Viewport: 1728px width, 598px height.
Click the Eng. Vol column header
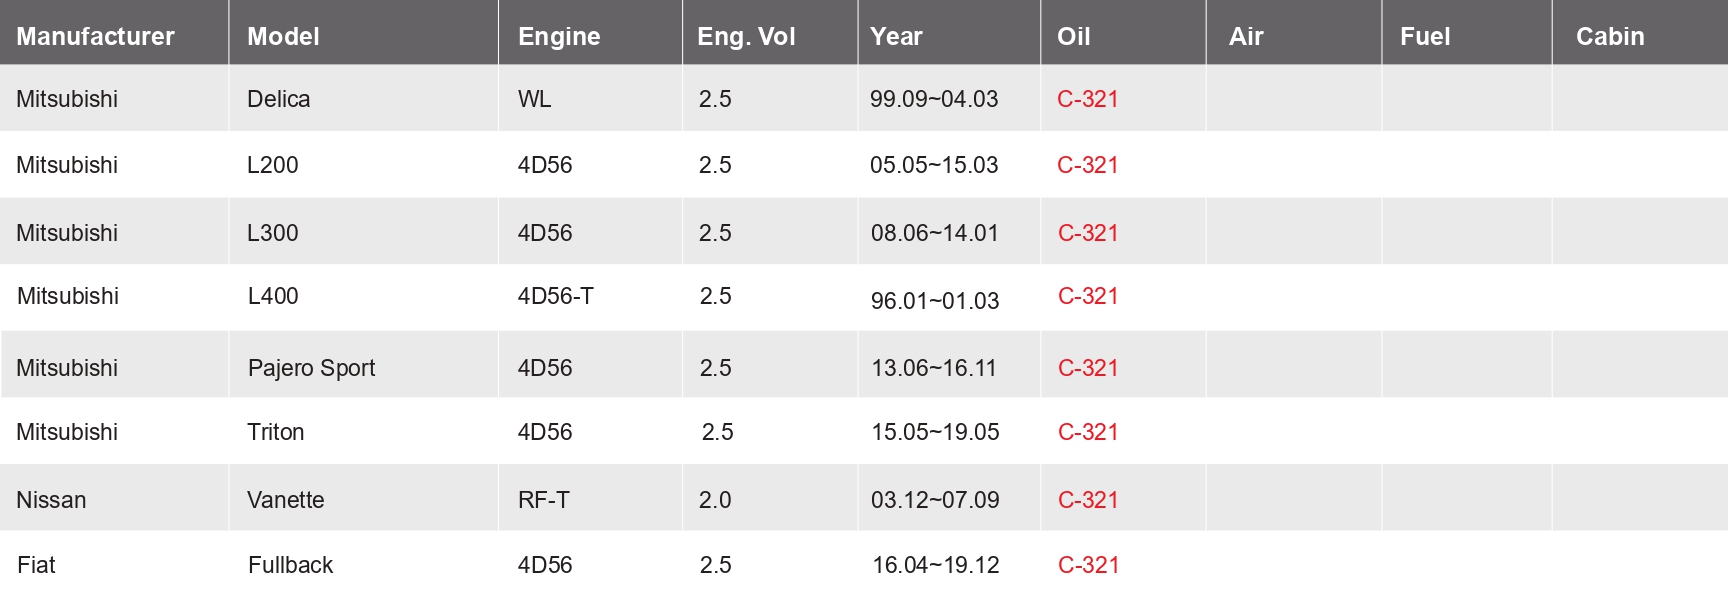(746, 37)
